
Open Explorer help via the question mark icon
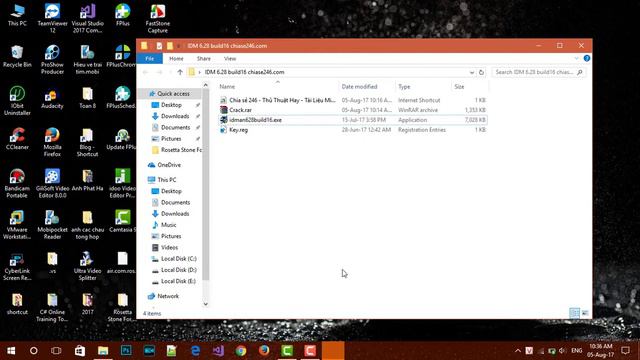click(587, 58)
